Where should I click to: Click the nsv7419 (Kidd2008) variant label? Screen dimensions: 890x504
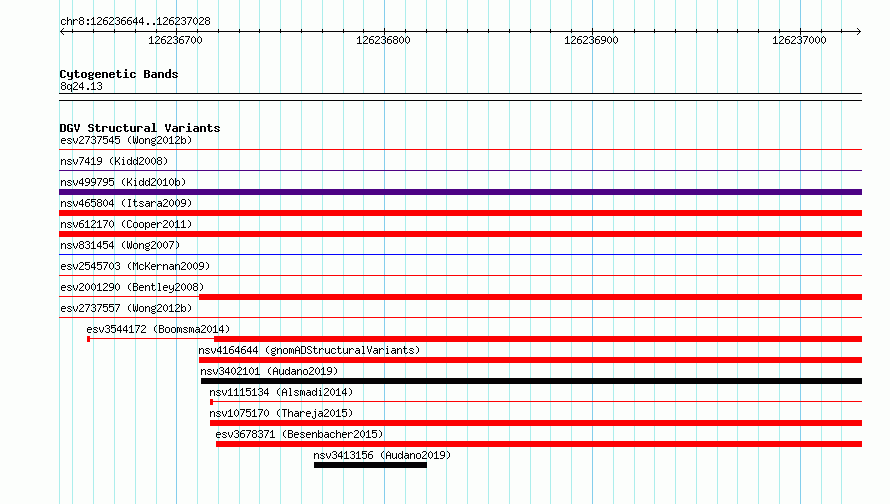click(114, 161)
